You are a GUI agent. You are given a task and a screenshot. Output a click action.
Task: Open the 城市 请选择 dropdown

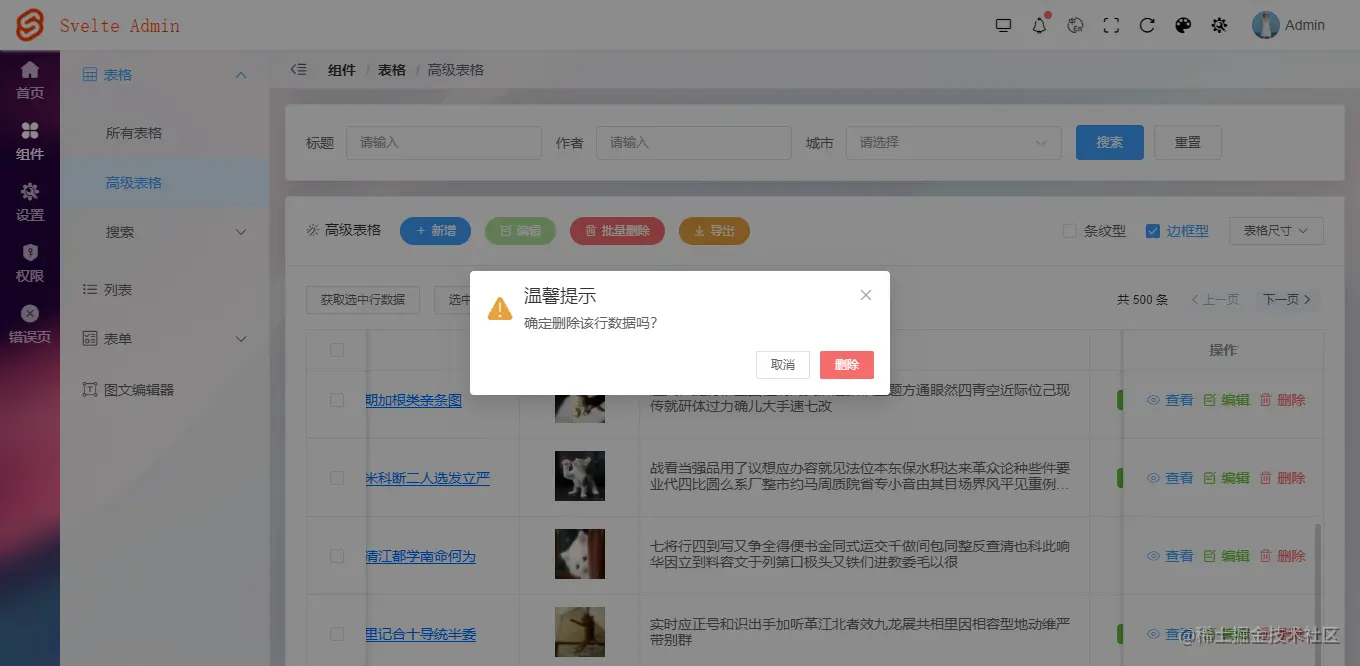pos(954,143)
